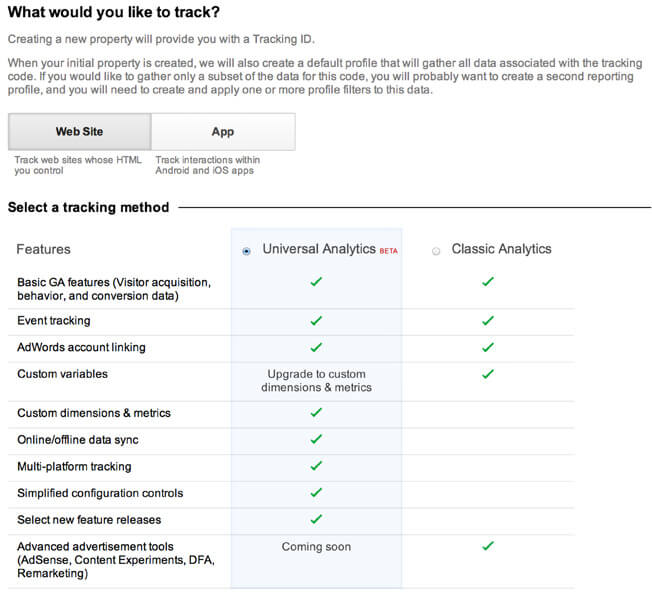Click Classic checkmark for Custom variables
This screenshot has height=600, width=652.
click(488, 374)
